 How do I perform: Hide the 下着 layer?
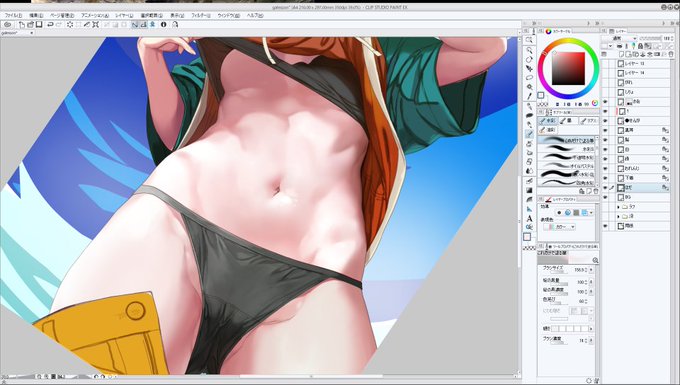coord(605,178)
